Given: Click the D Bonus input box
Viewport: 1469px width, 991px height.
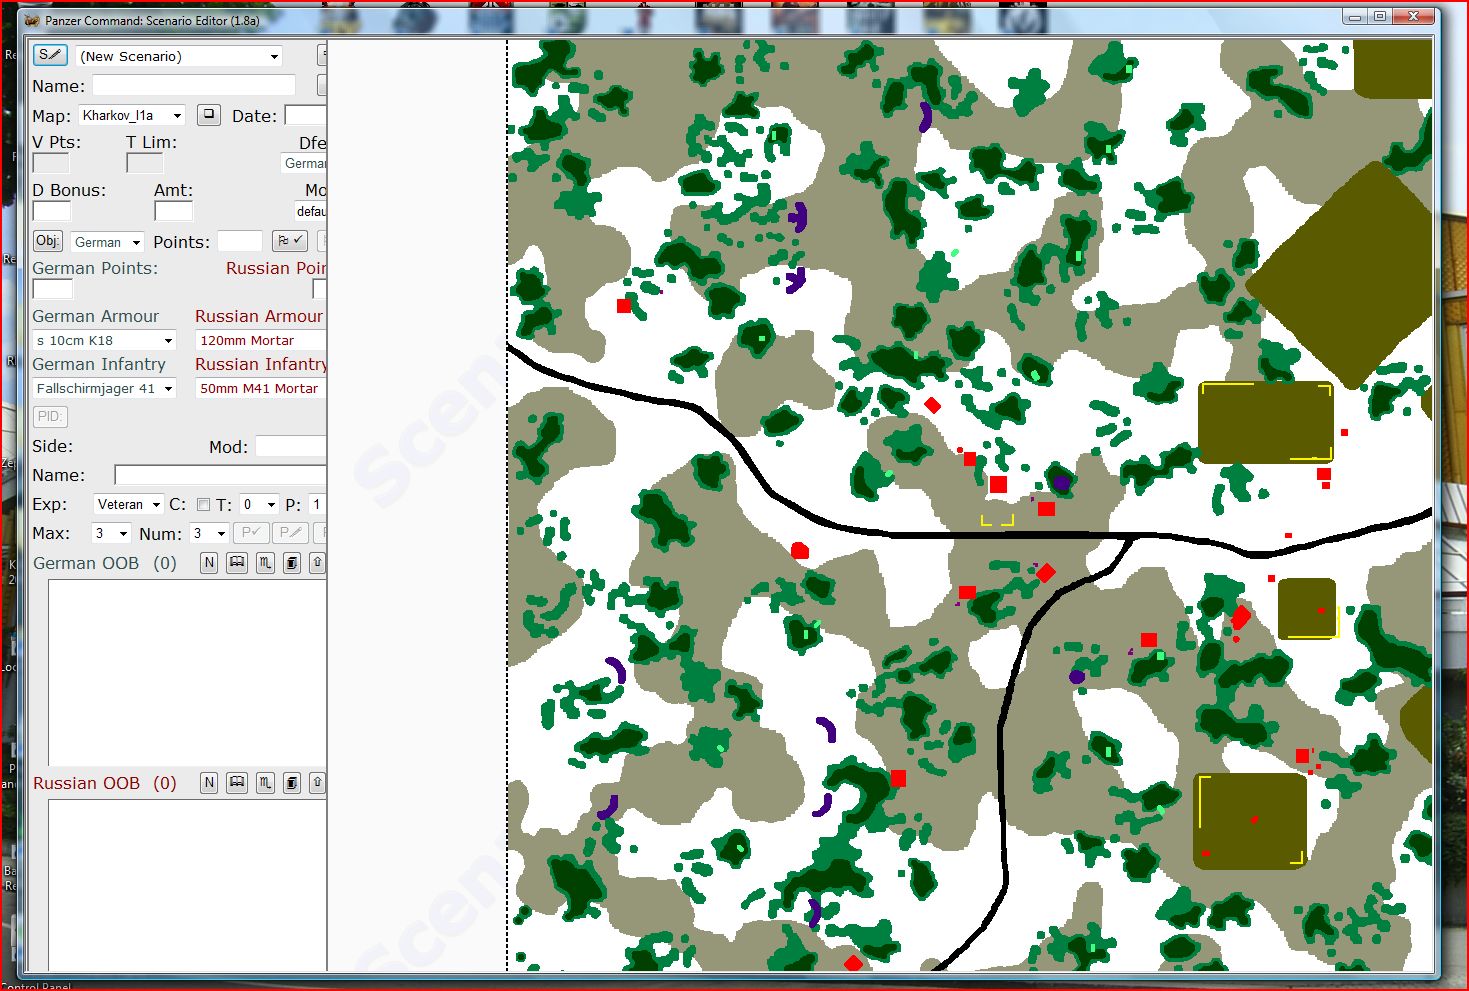Looking at the screenshot, I should click(52, 211).
